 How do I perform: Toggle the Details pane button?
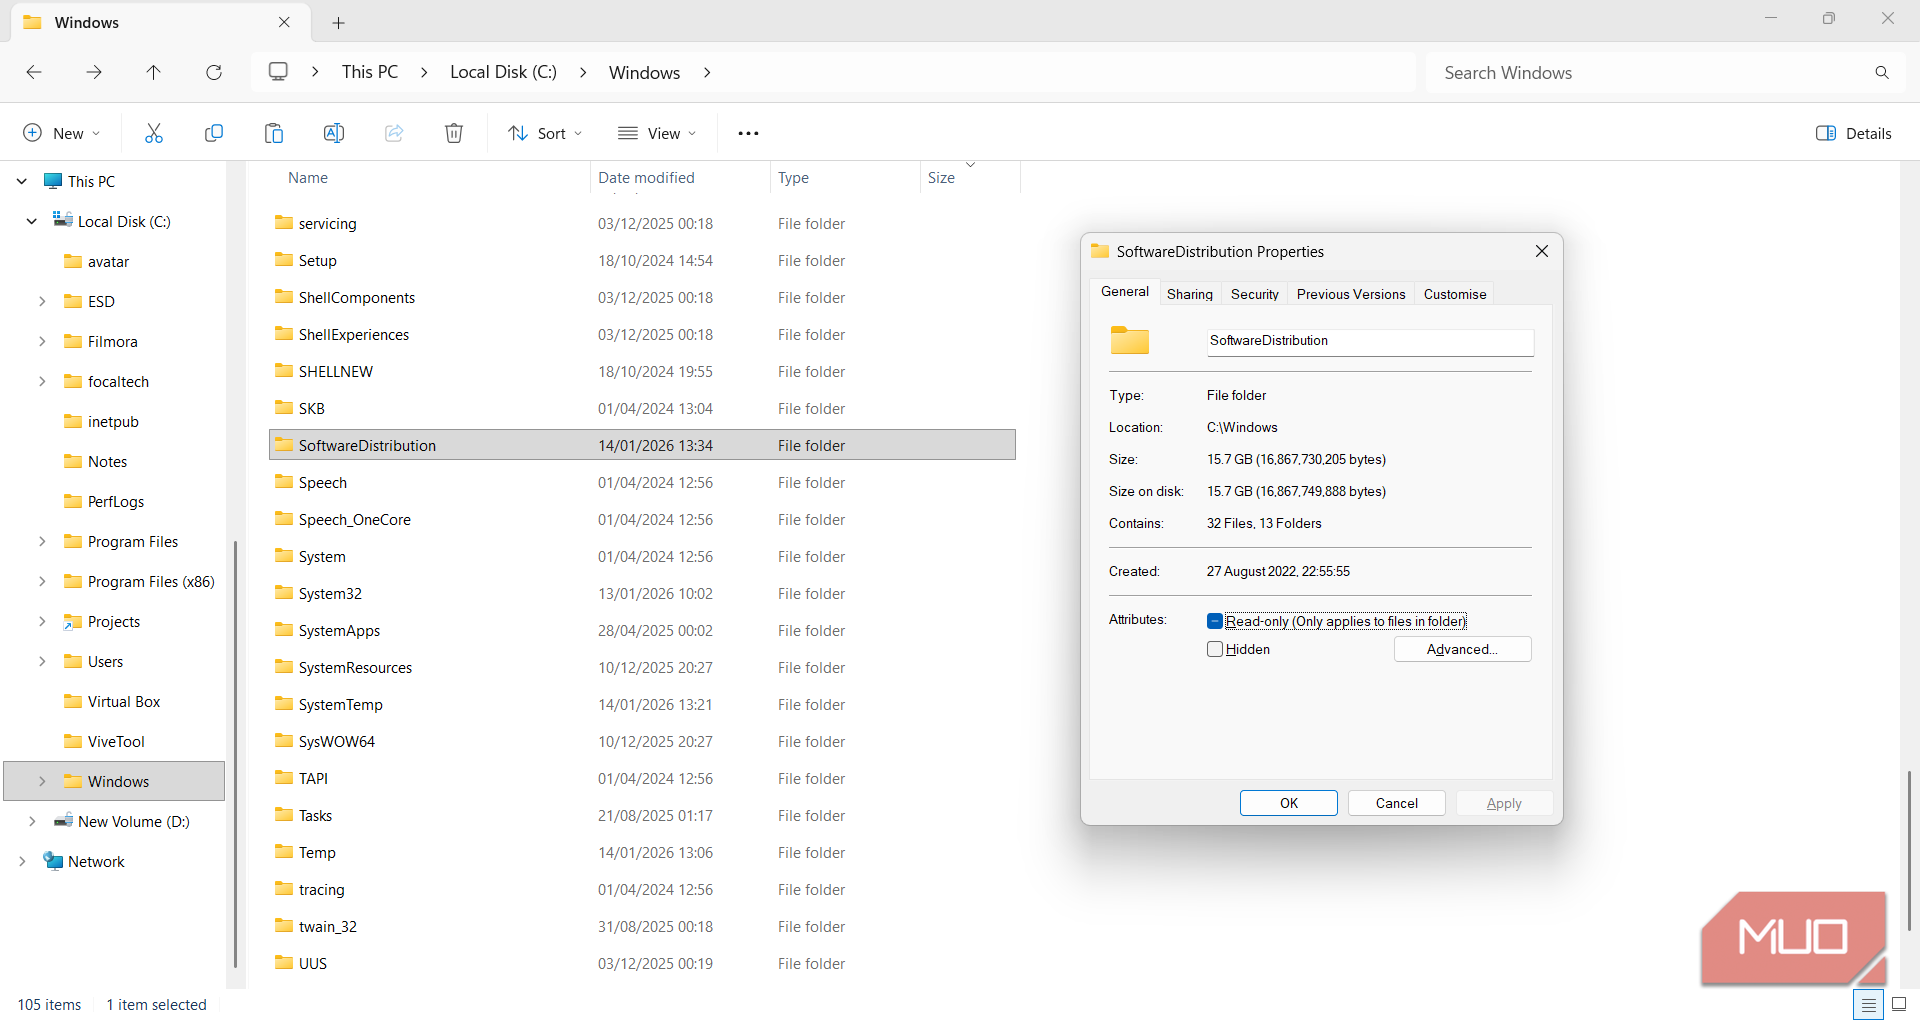[1853, 133]
